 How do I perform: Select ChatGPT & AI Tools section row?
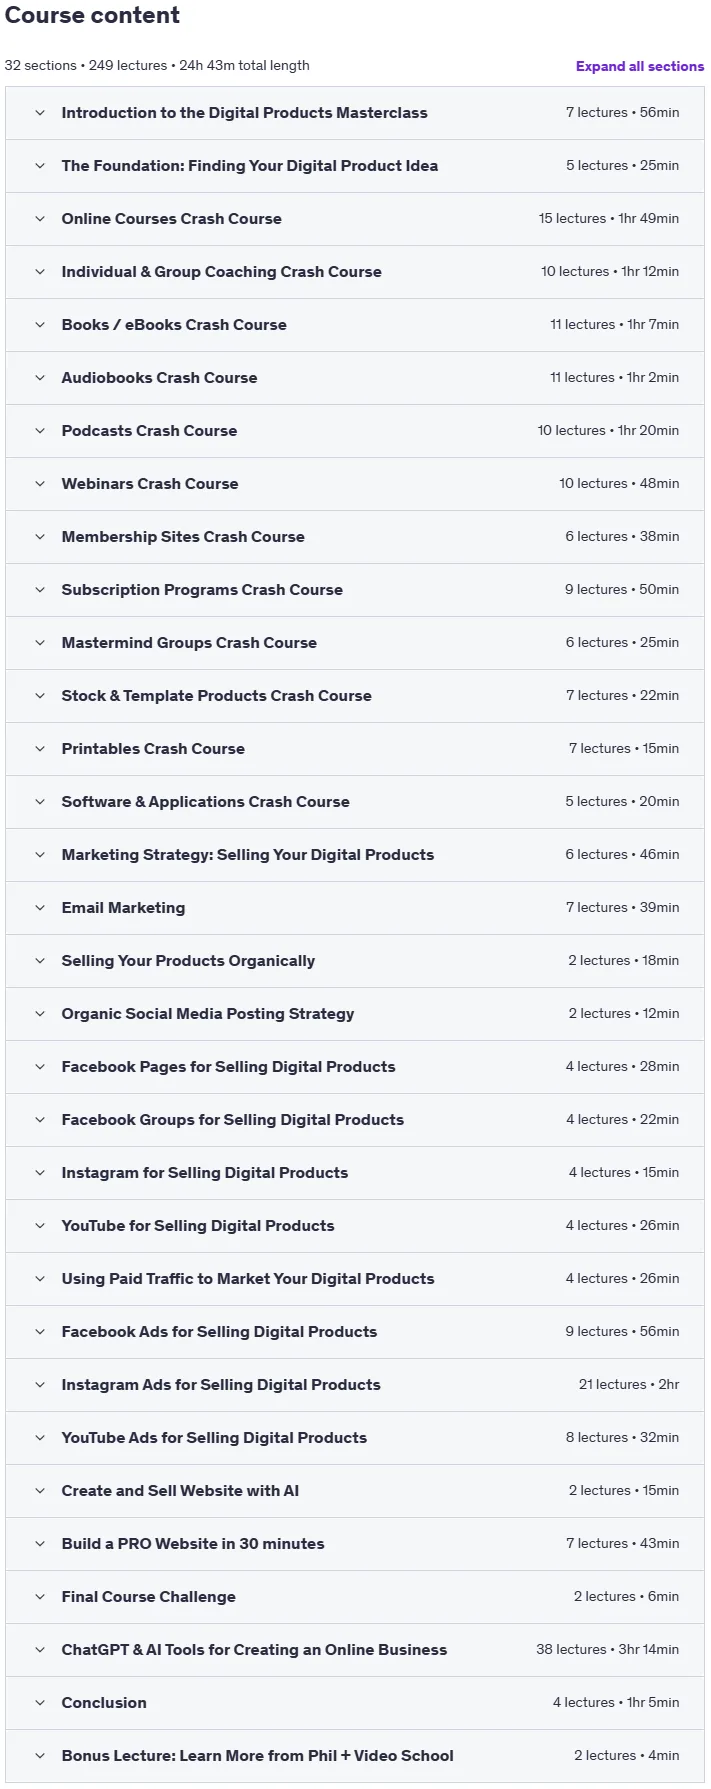(355, 1650)
